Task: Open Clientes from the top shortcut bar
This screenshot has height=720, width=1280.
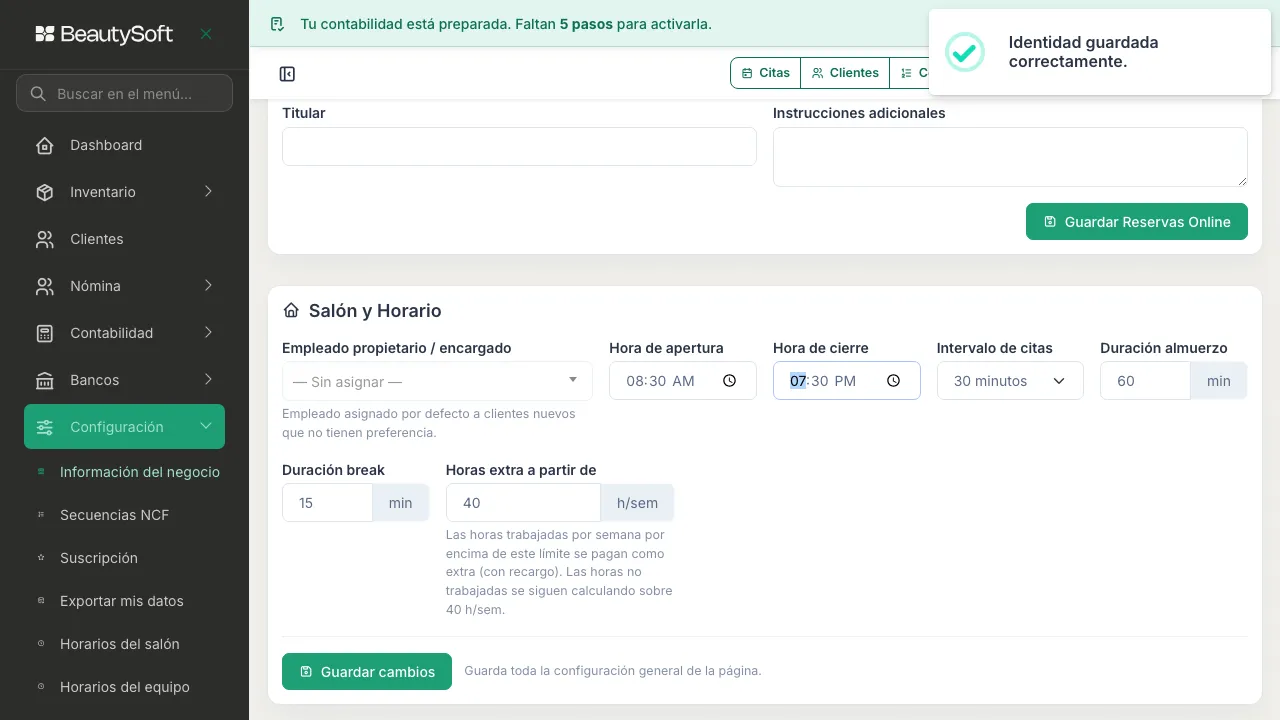Action: [x=845, y=73]
